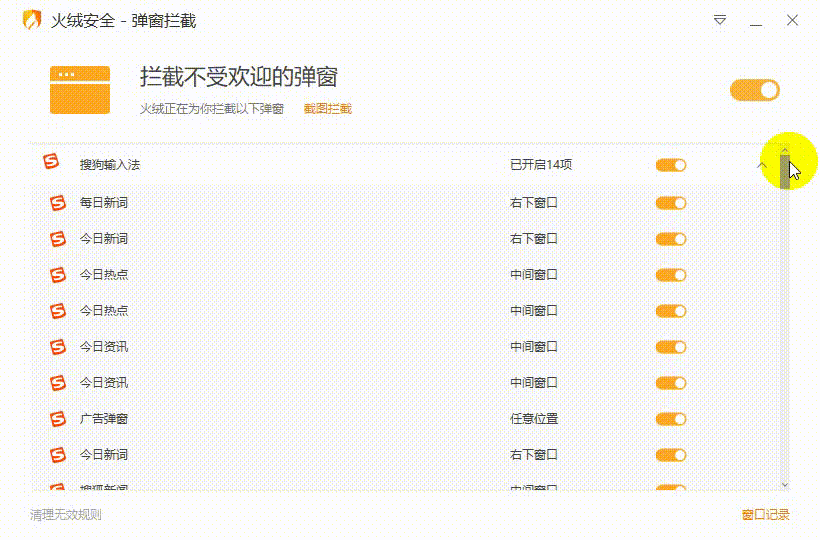Click the 火绒正在为你拦截以下弹窗 subtitle
This screenshot has height=540, width=820.
pyautogui.click(x=212, y=109)
